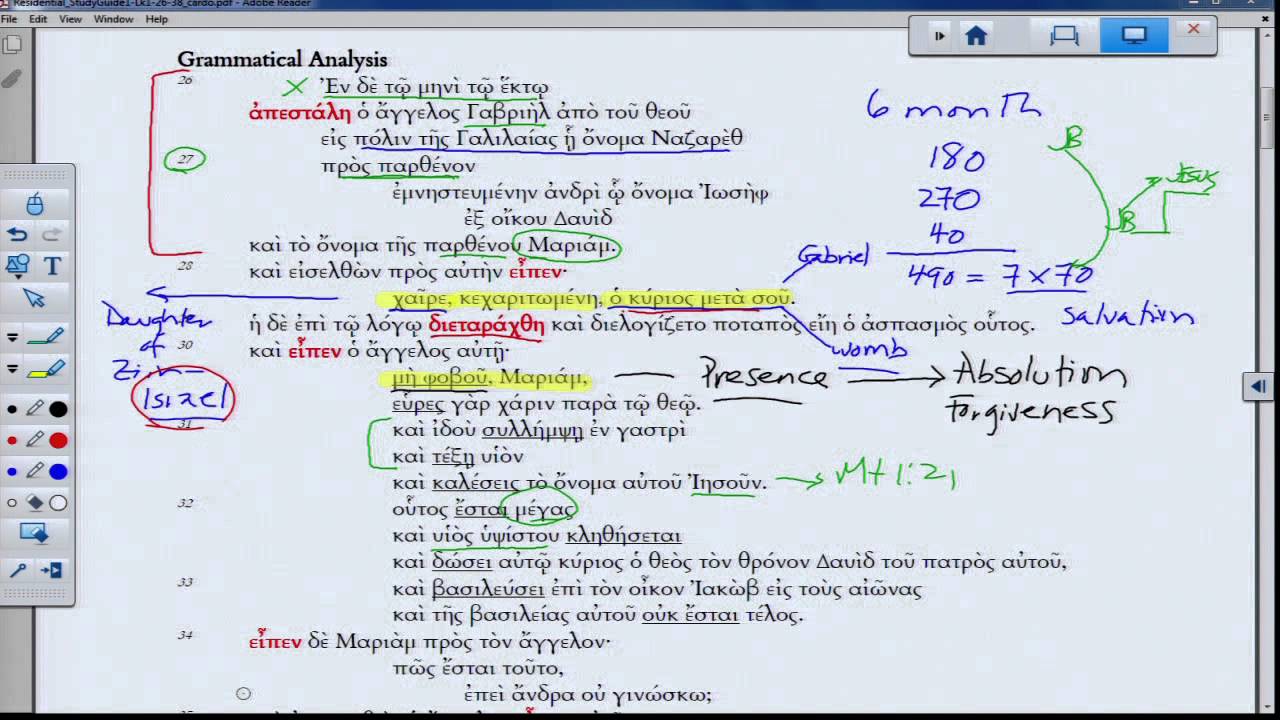This screenshot has width=1280, height=720.
Task: Click the word κληθήσεται
Action: 624,536
